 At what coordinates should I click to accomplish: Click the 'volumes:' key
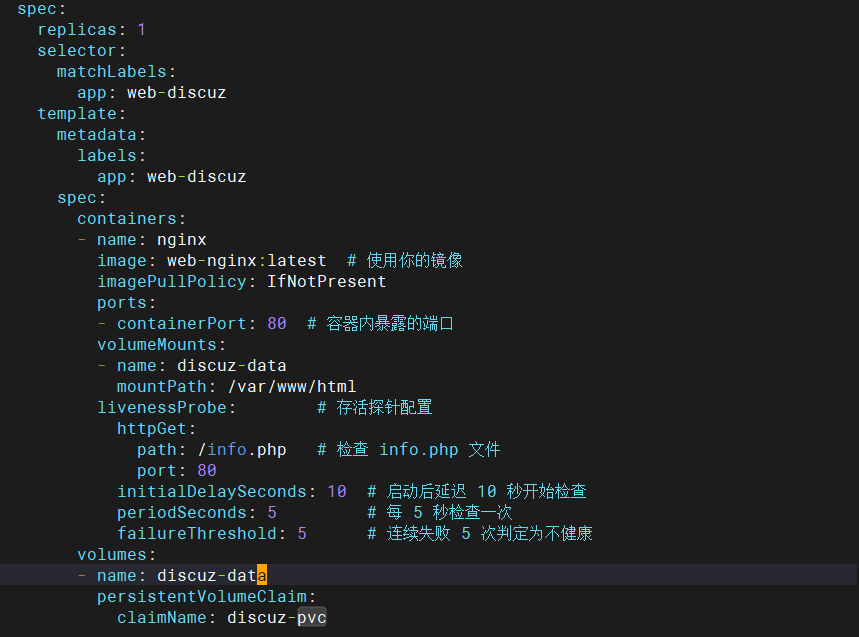tap(117, 555)
